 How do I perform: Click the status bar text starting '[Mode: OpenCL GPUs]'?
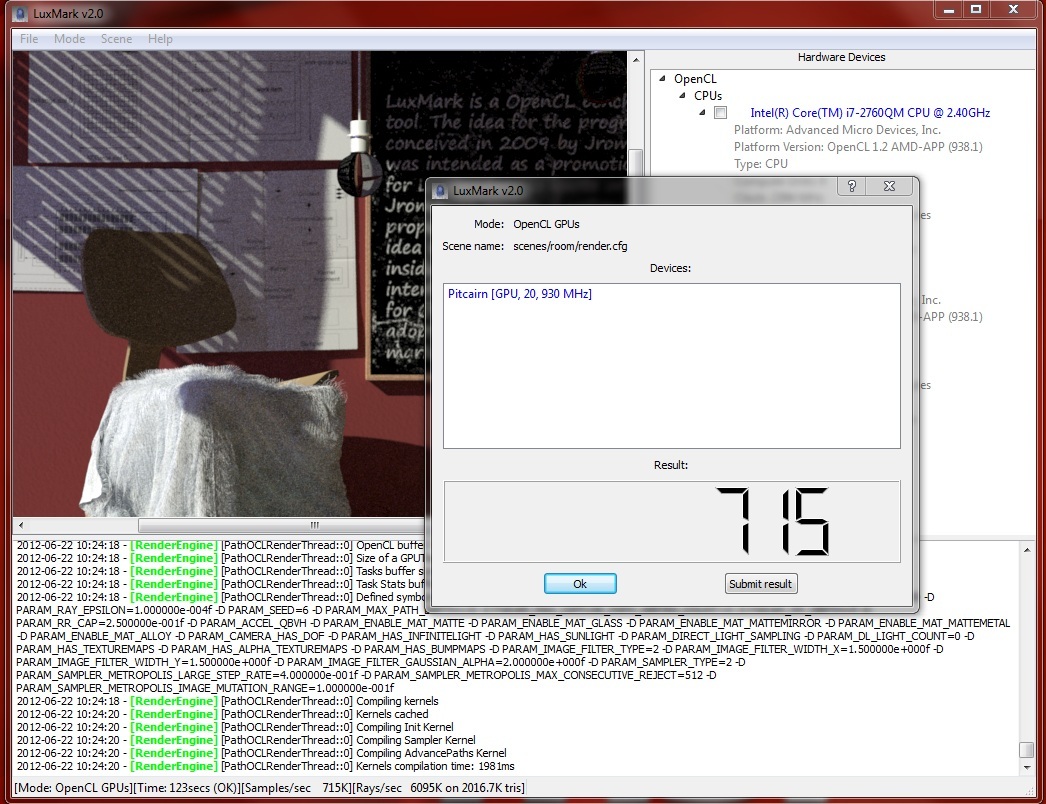(270, 788)
